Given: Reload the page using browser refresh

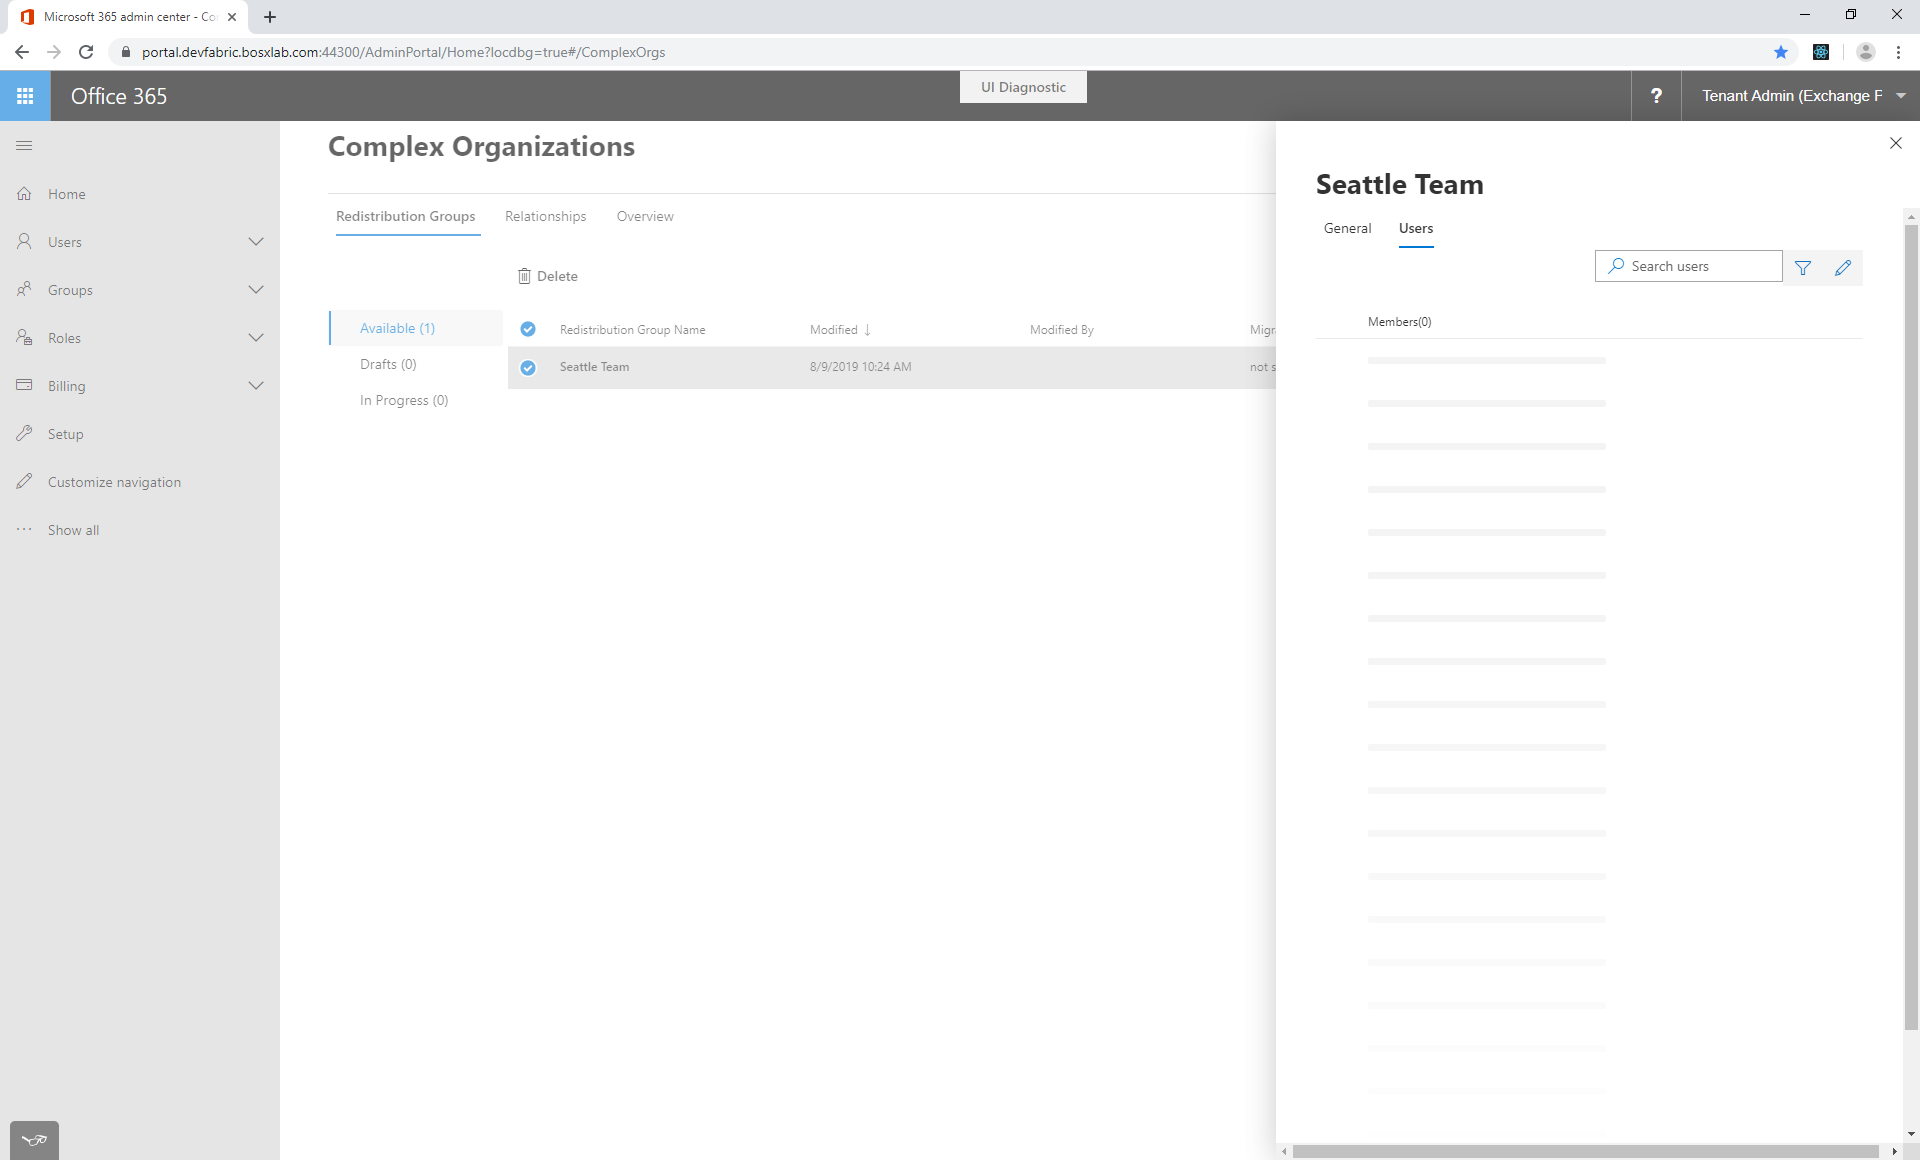Looking at the screenshot, I should [86, 52].
